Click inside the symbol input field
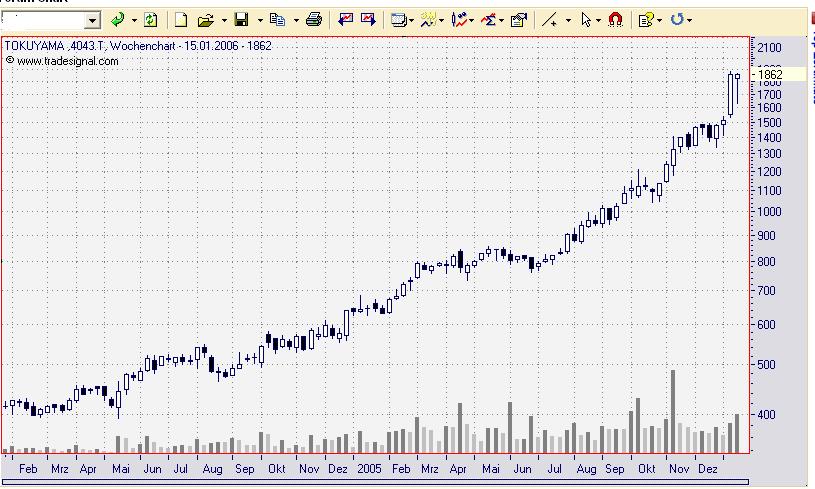The image size is (815, 489). point(43,20)
